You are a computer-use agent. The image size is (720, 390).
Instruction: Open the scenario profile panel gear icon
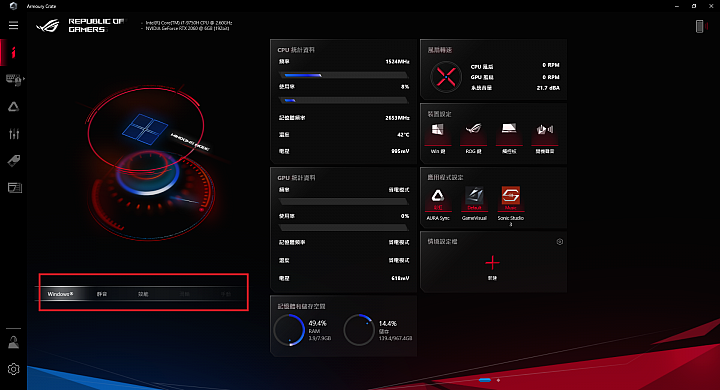coord(559,242)
